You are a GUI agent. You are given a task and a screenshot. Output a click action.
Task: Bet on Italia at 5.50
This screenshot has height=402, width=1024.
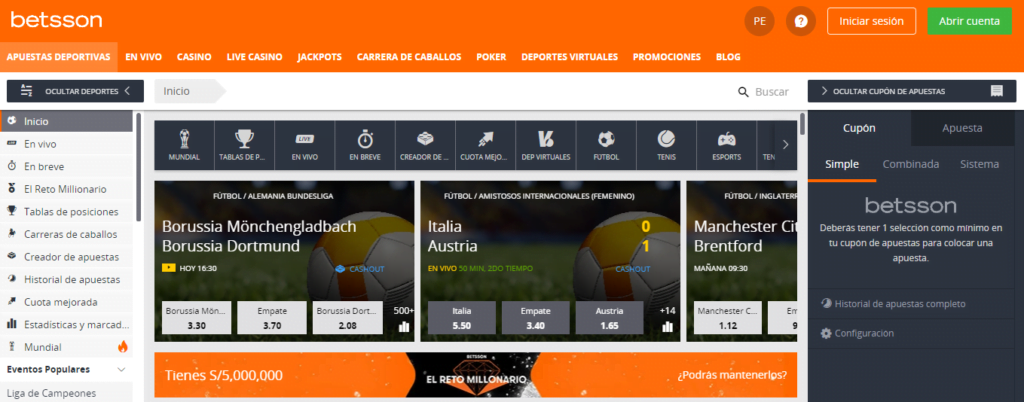(x=461, y=318)
